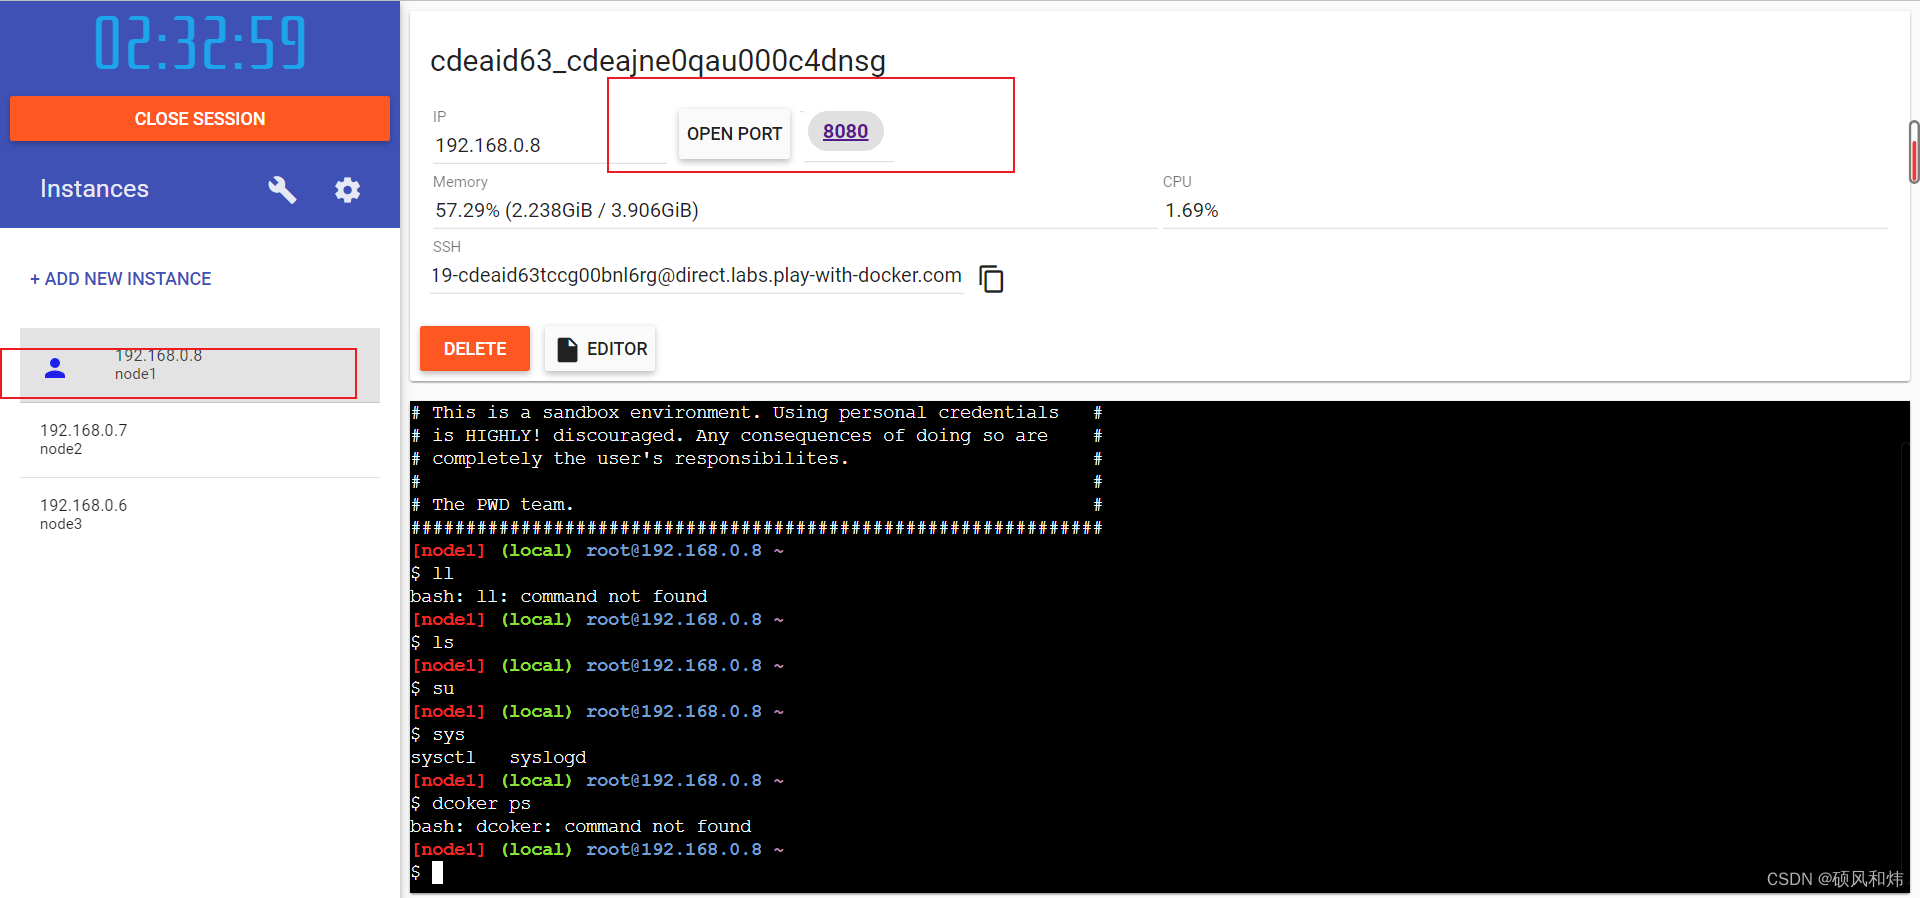Open the file EDITOR button
Screen dimensions: 1920x898
(600, 349)
